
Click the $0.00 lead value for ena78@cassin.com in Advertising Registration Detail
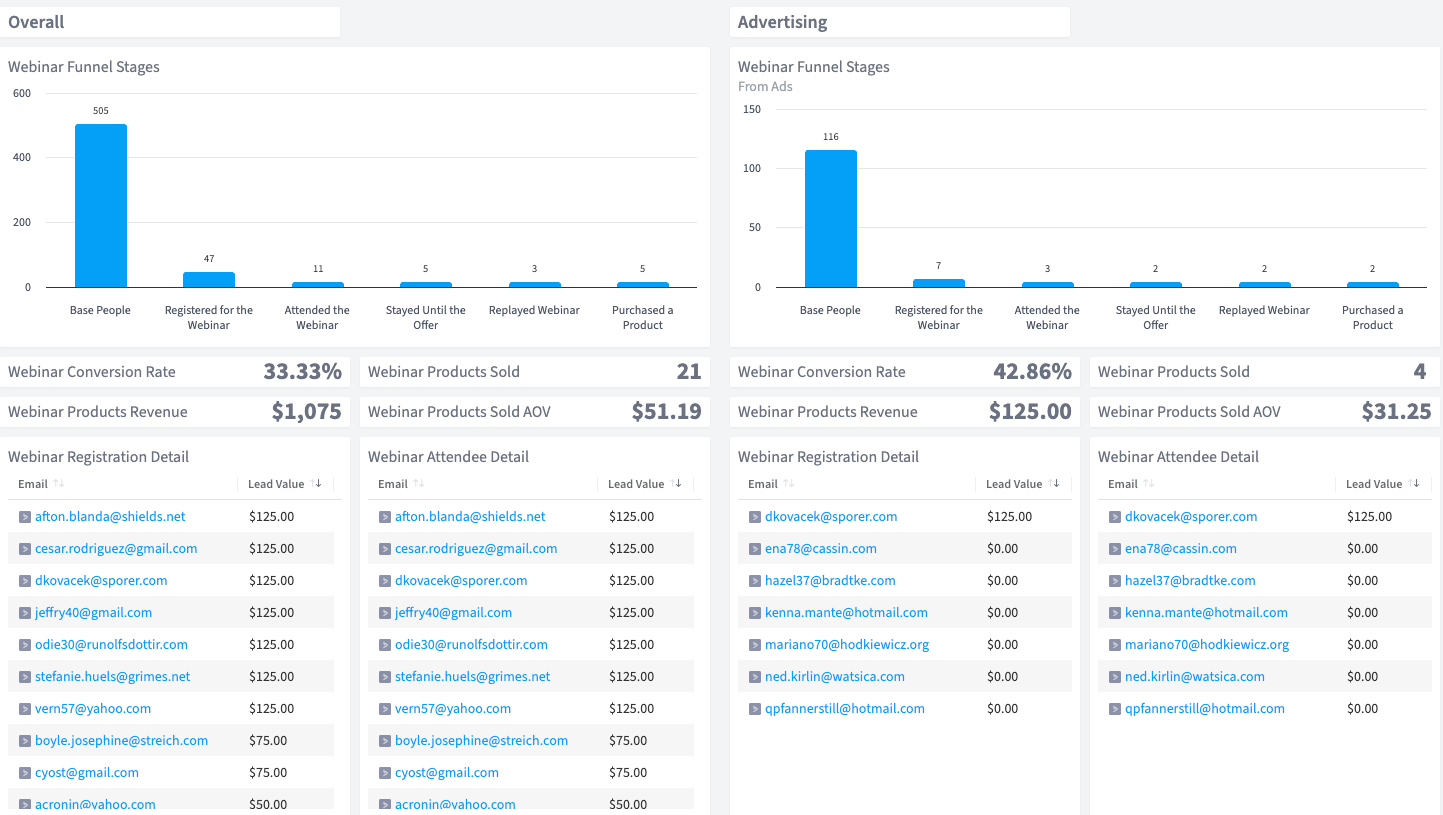[x=1003, y=549]
